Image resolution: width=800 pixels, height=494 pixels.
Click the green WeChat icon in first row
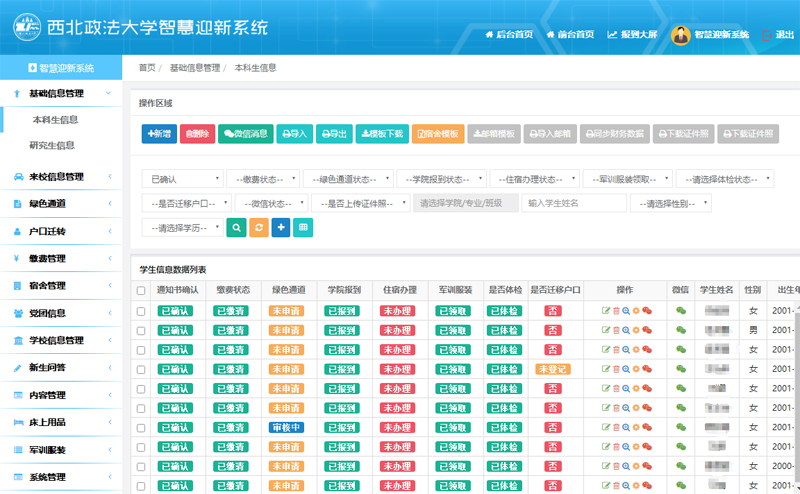pyautogui.click(x=680, y=311)
